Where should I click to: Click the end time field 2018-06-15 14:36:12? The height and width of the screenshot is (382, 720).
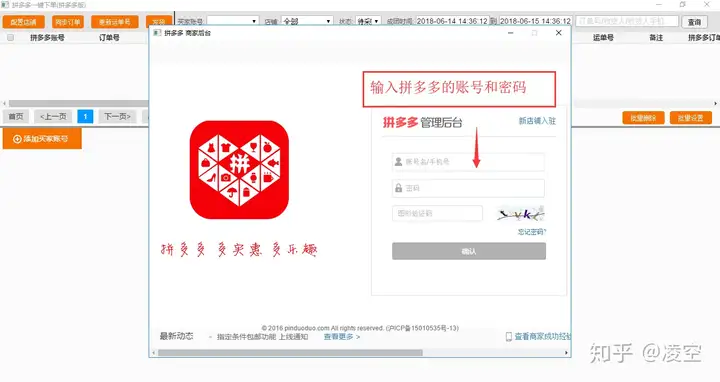click(535, 21)
